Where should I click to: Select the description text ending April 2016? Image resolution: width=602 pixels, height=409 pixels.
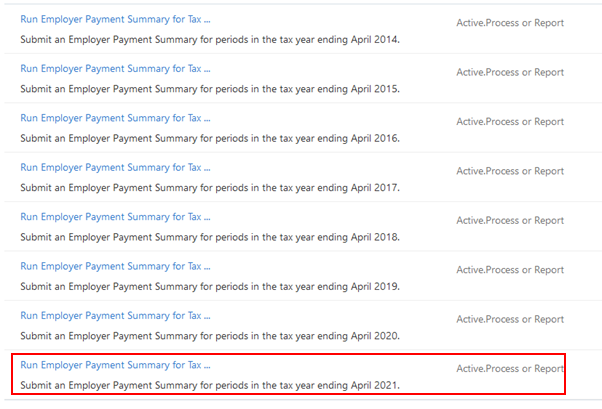(x=210, y=138)
